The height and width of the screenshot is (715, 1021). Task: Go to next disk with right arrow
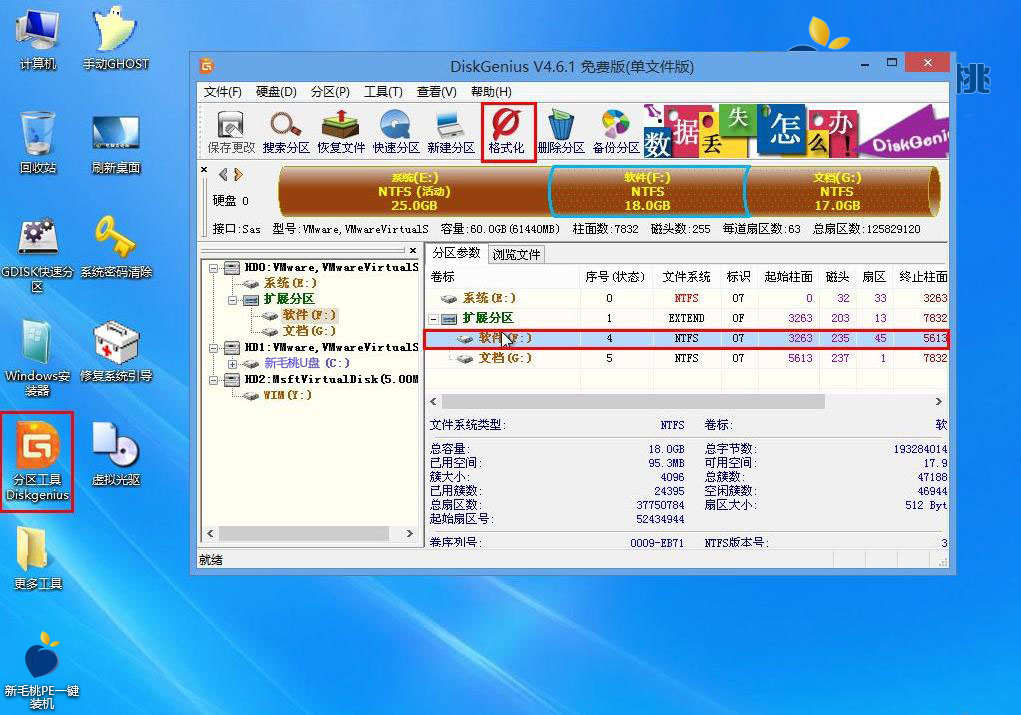(x=238, y=175)
